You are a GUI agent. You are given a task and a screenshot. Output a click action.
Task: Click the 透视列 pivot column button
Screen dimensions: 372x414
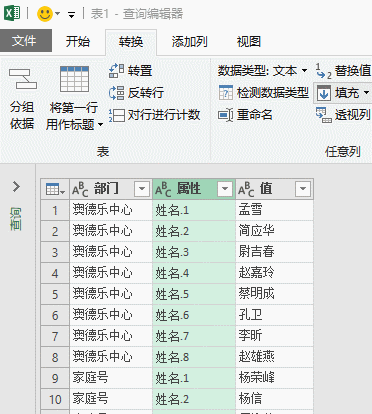point(343,115)
